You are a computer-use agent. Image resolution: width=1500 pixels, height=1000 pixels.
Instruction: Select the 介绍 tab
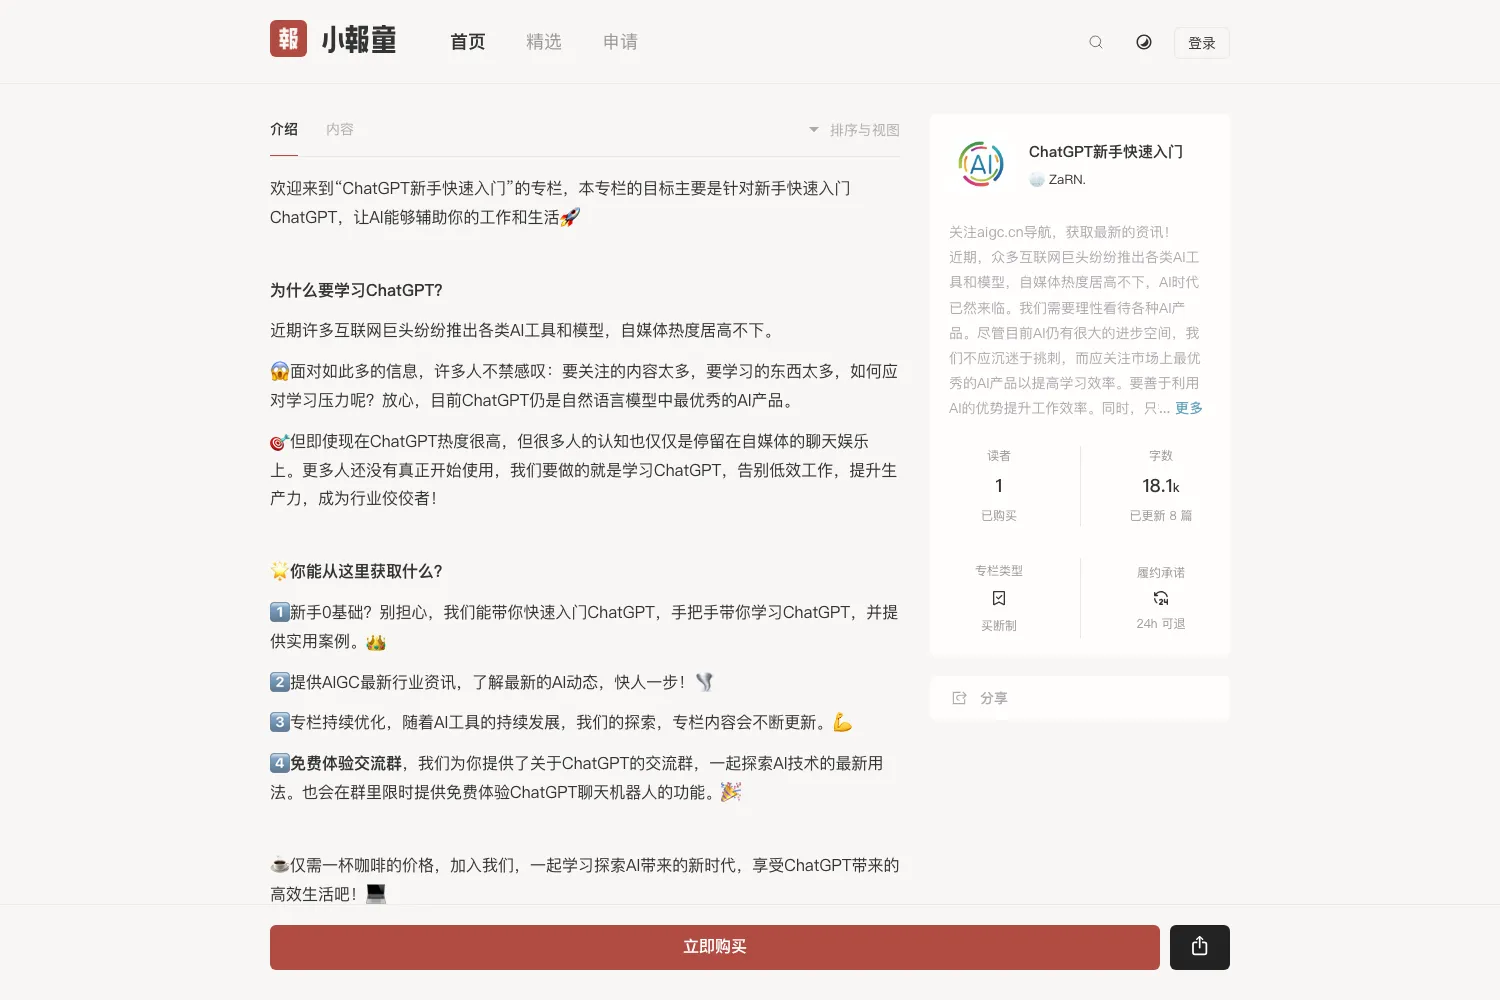(x=284, y=129)
